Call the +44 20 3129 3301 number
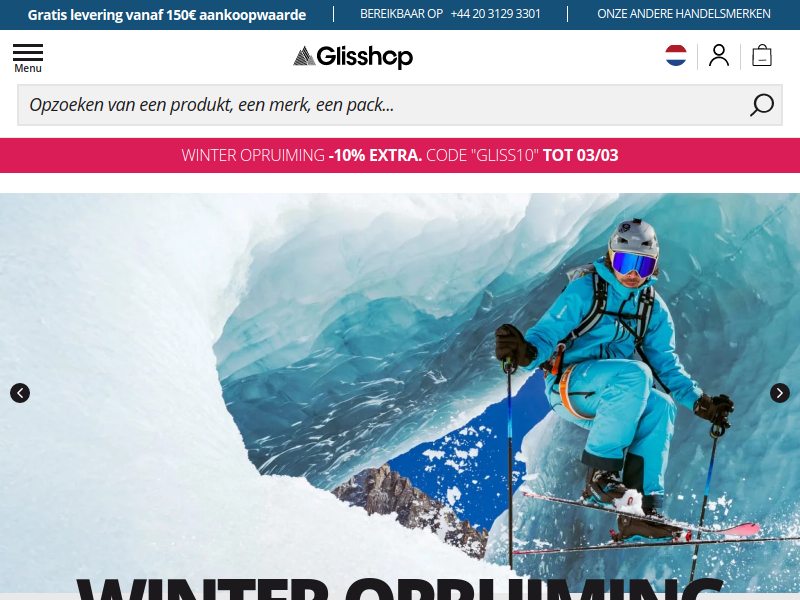Viewport: 800px width, 600px height. (495, 14)
